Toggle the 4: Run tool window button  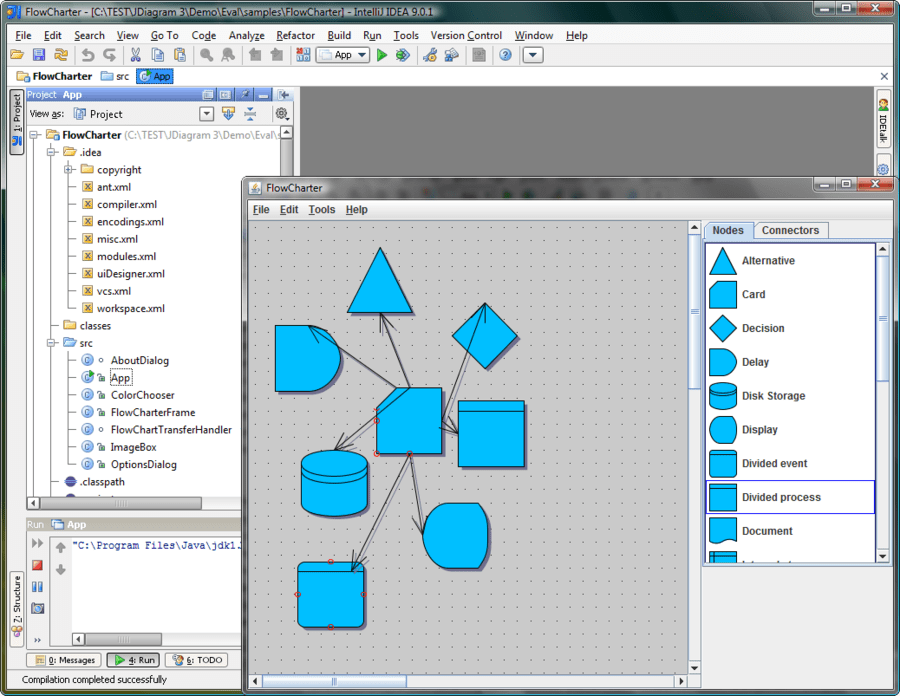[x=134, y=660]
